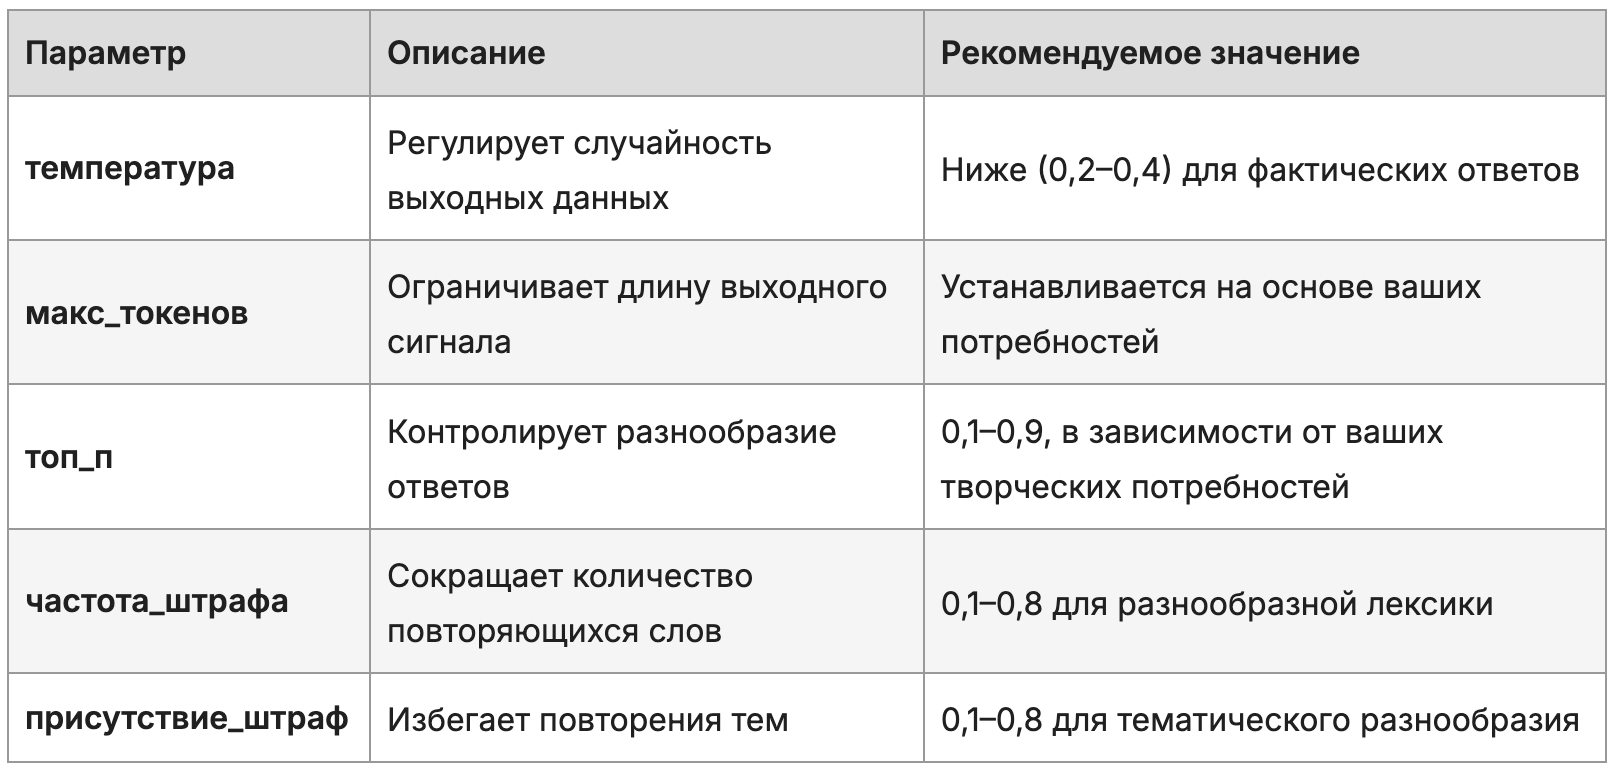Click description 'Сокращает количество повторяющихся слов'
1608x772 pixels.
coord(570,603)
